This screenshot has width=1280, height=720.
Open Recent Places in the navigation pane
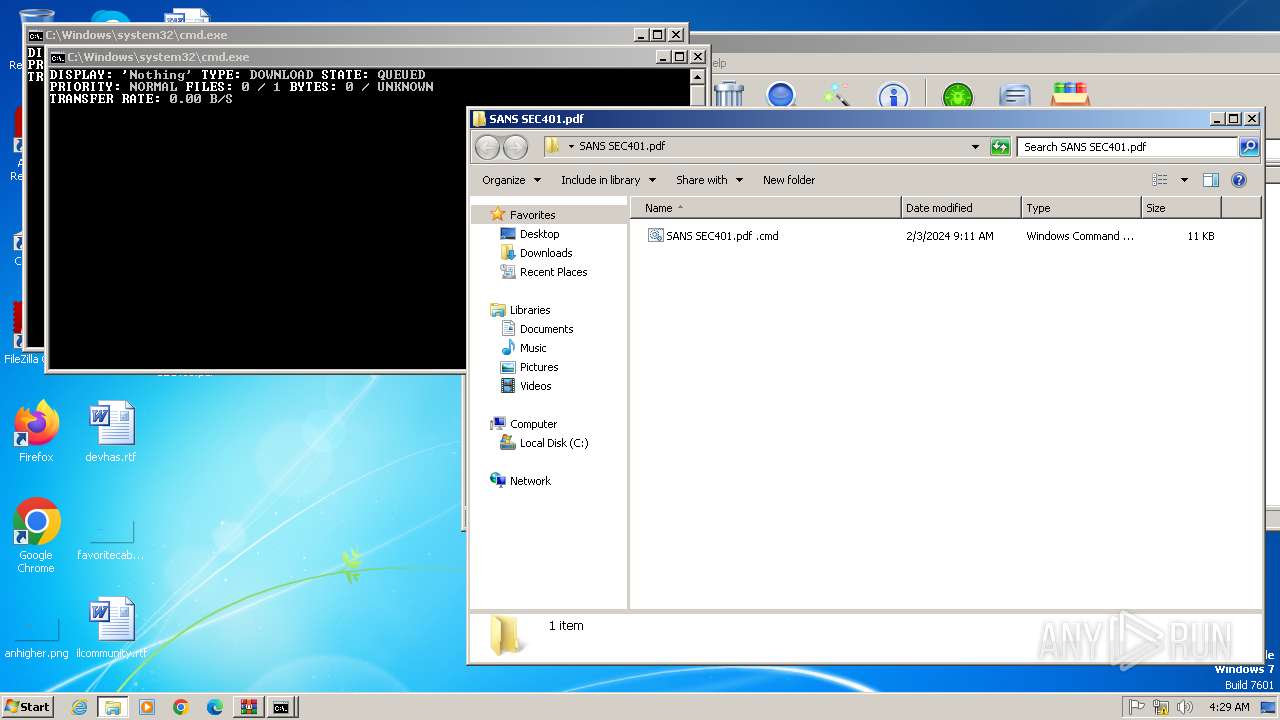coord(553,272)
